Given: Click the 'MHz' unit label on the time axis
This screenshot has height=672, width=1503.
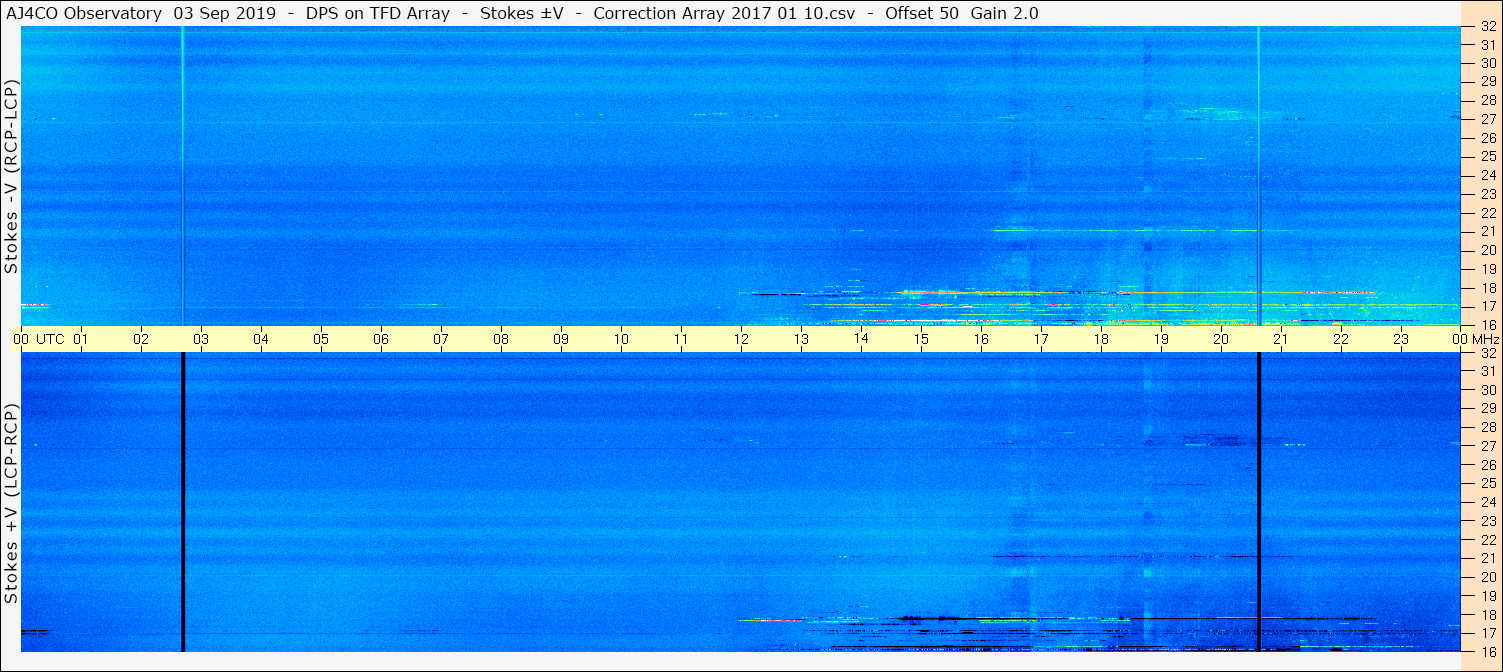Looking at the screenshot, I should [1485, 339].
